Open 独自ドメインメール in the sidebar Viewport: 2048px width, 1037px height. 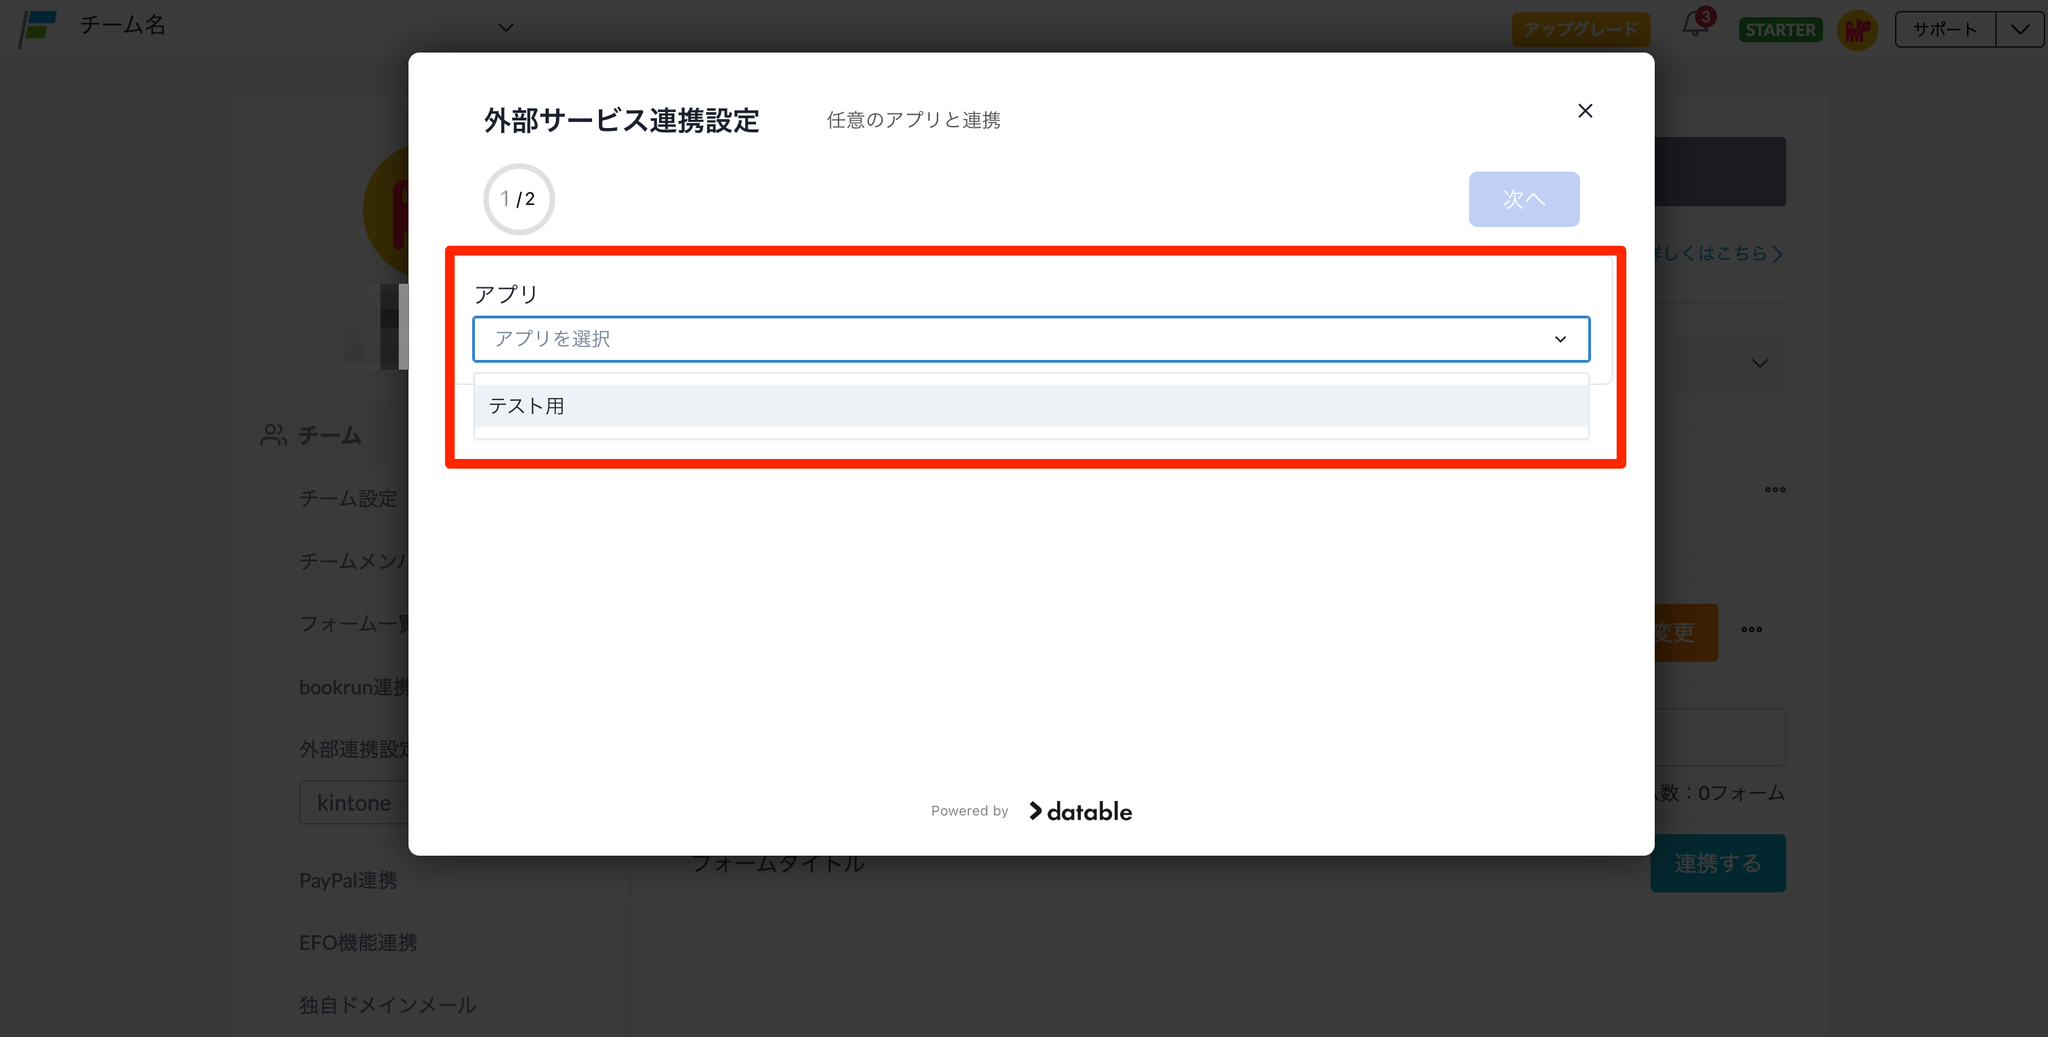pyautogui.click(x=387, y=1005)
